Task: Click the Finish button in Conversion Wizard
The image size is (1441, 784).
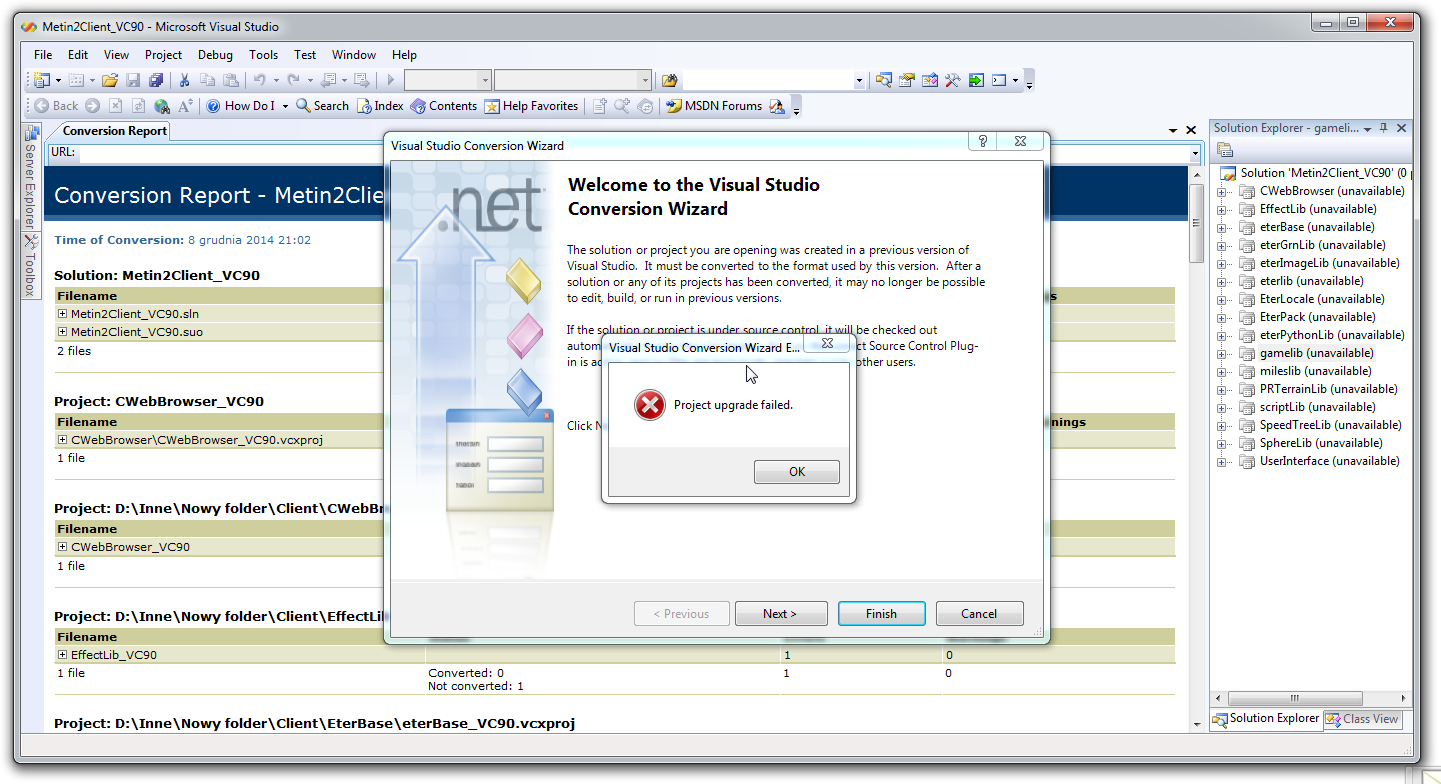Action: point(881,614)
